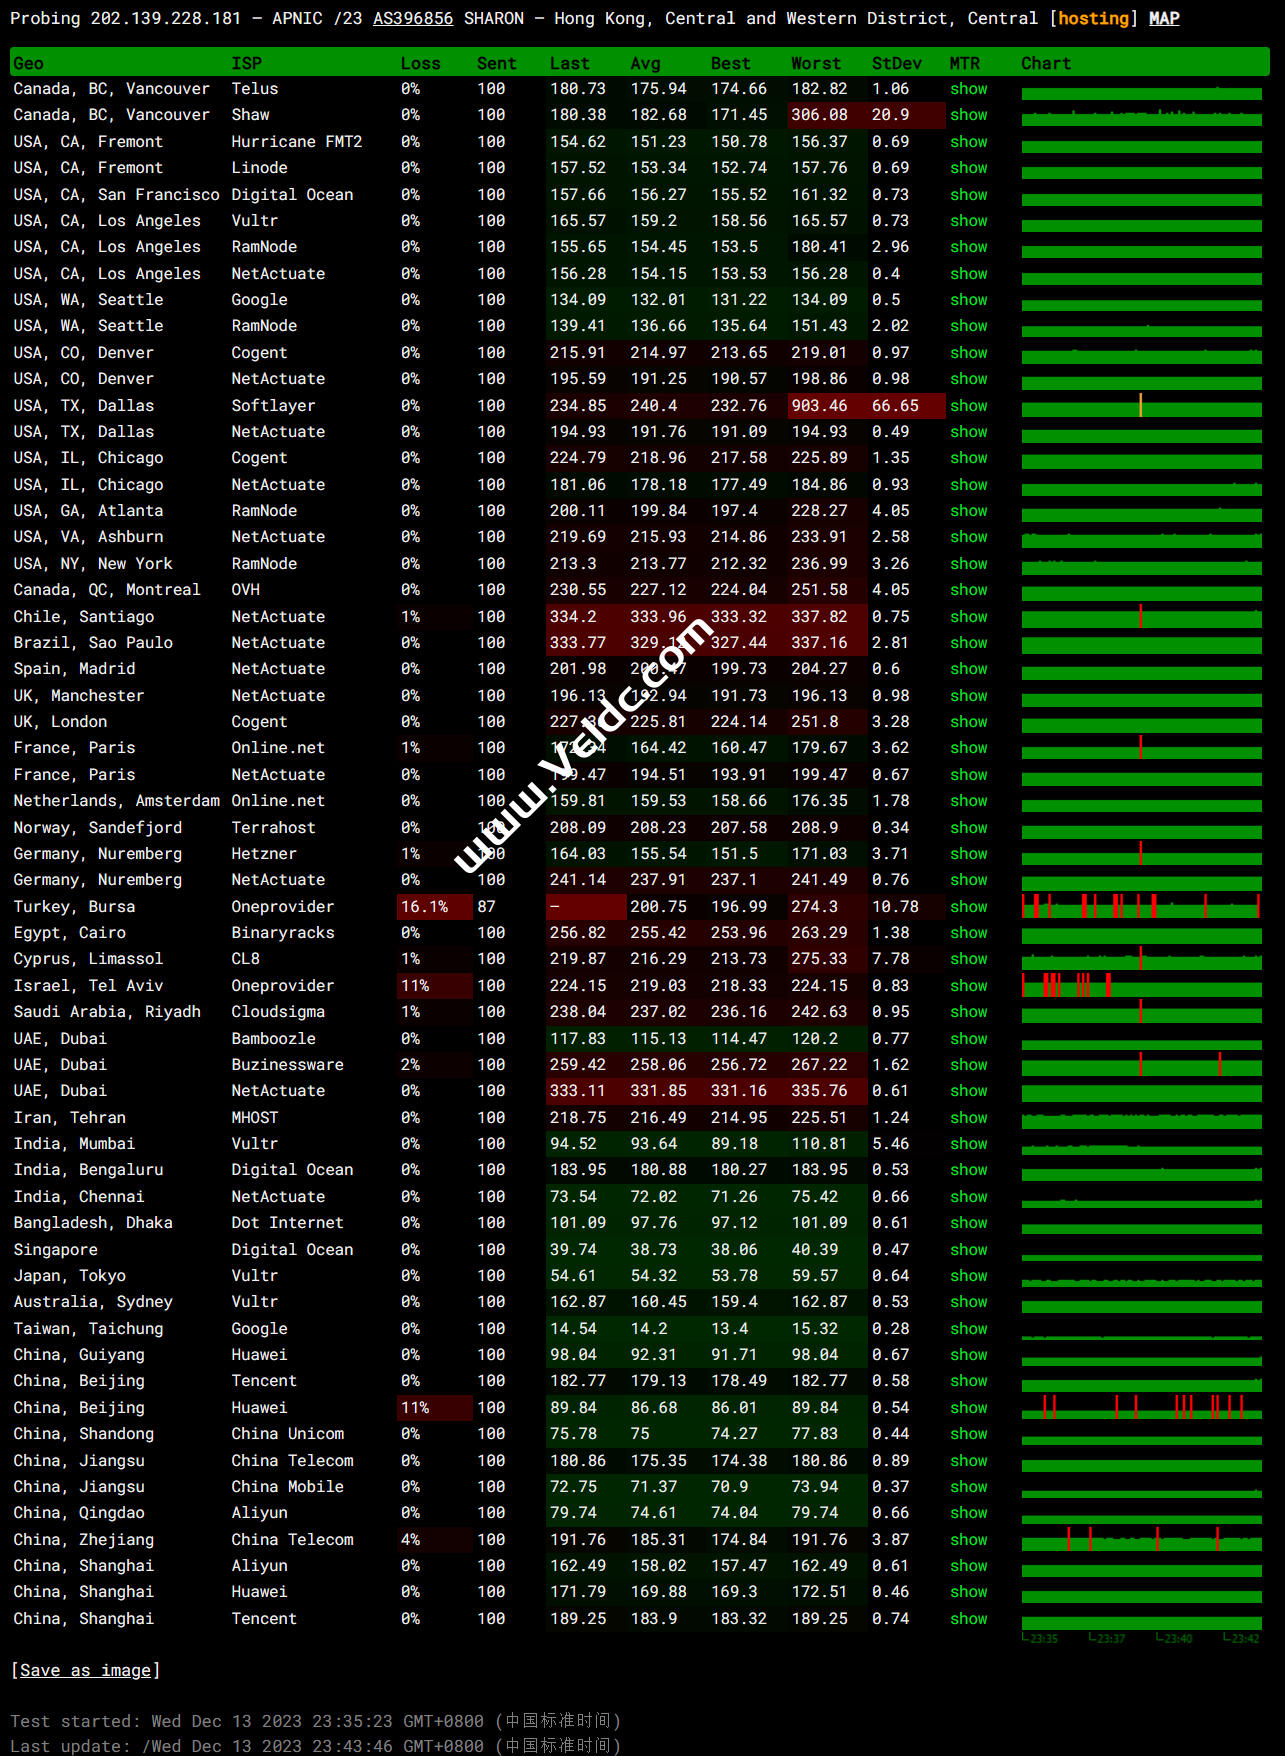The height and width of the screenshot is (1756, 1285).
Task: Show MTR for China Zhejiang China Telecom
Action: [969, 1540]
